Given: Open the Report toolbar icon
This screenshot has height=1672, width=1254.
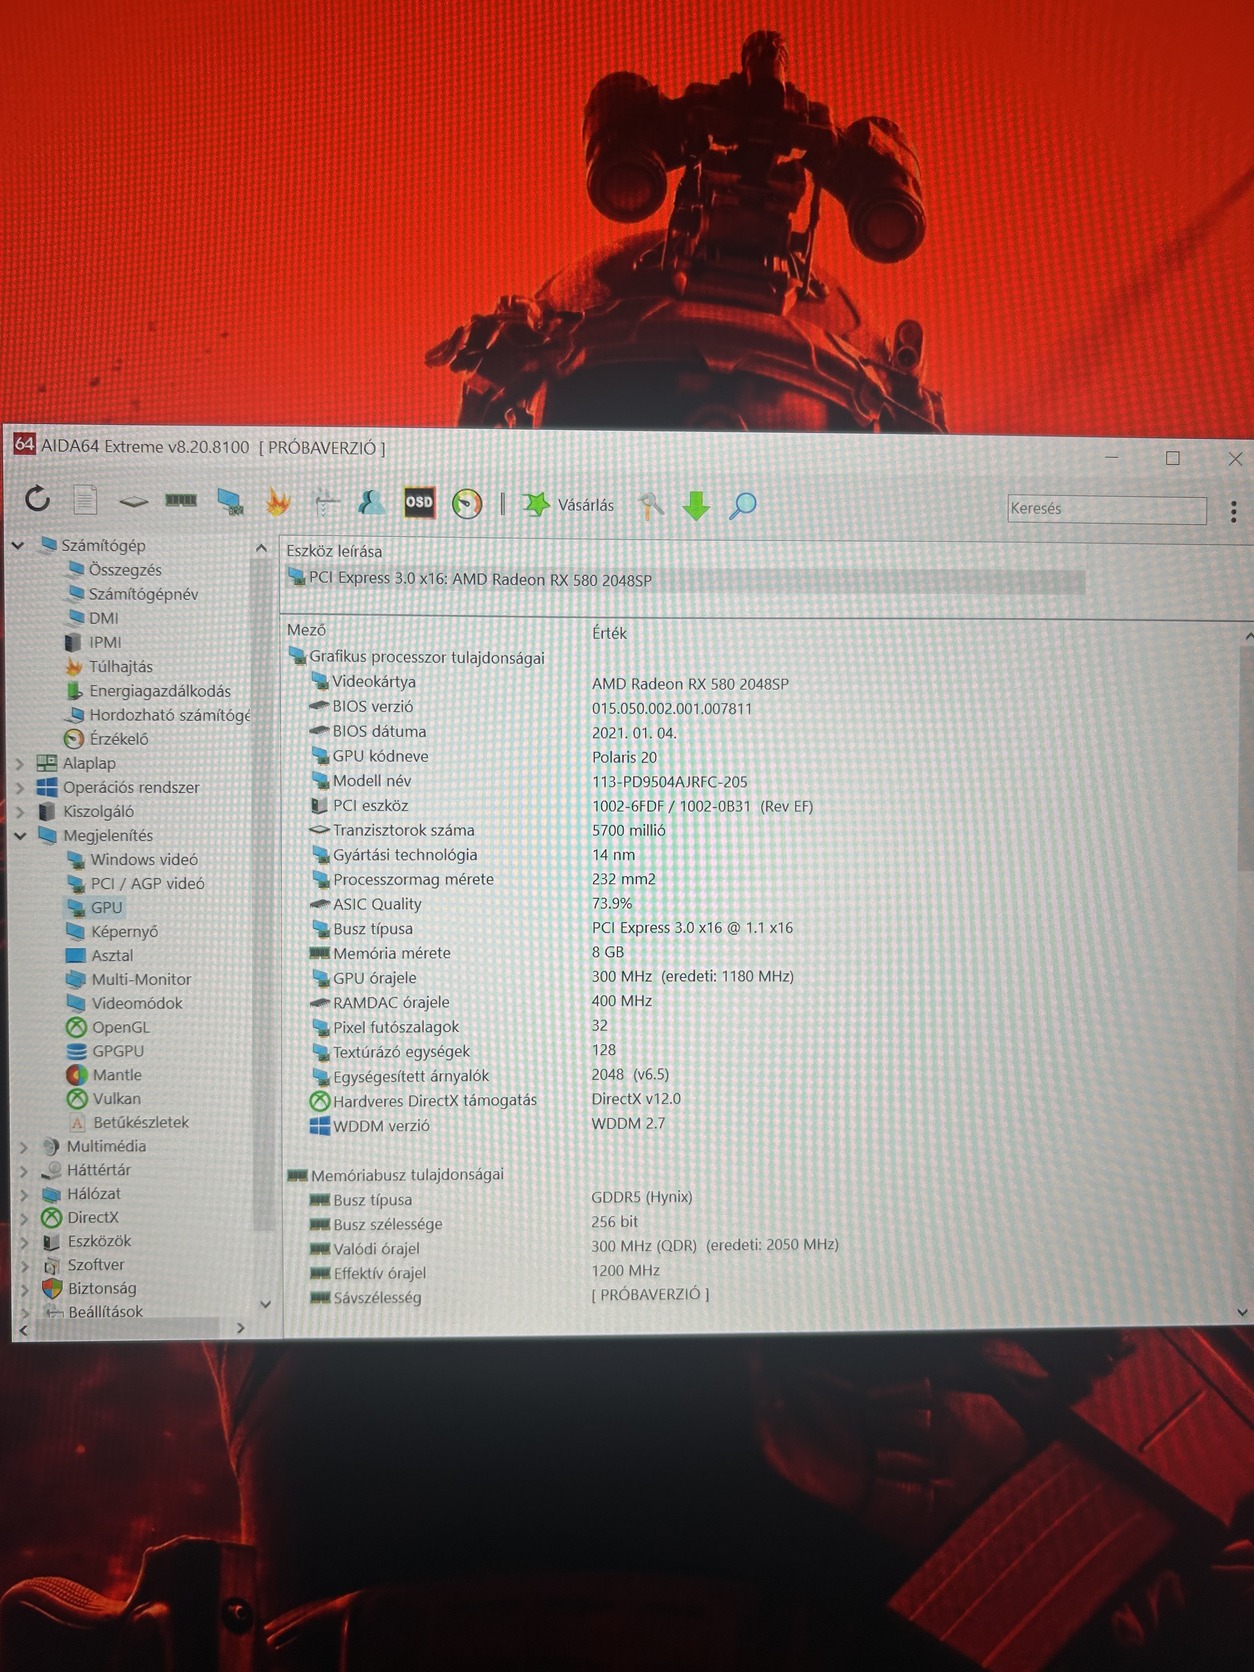Looking at the screenshot, I should 85,499.
